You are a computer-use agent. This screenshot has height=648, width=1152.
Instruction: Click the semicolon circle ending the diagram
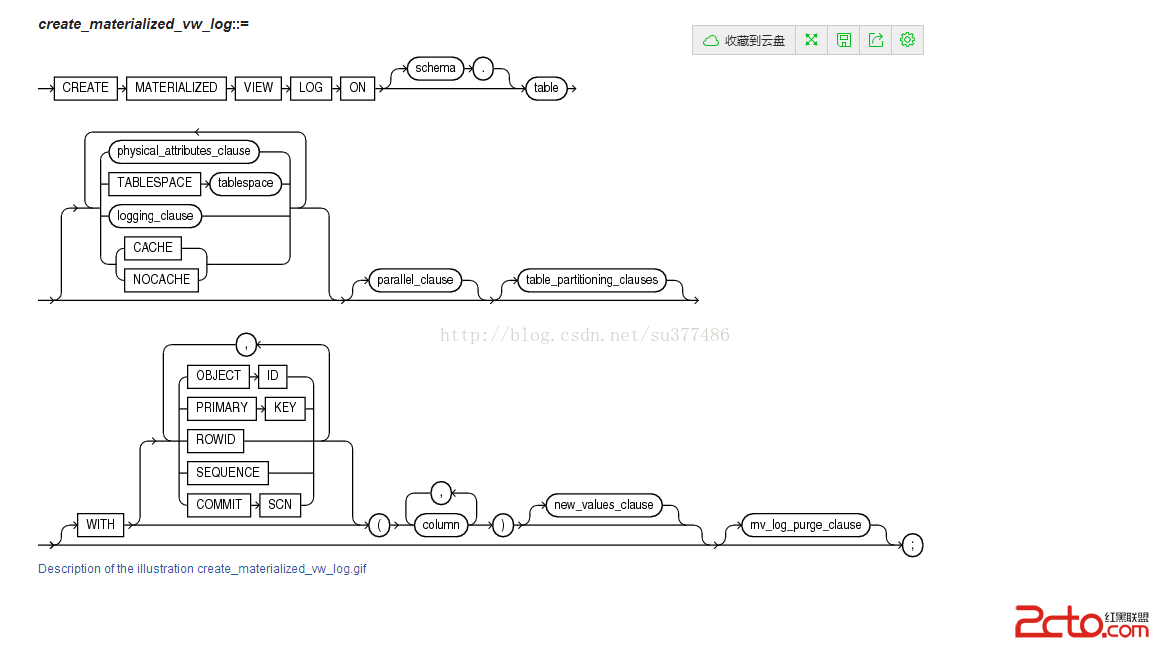point(912,545)
